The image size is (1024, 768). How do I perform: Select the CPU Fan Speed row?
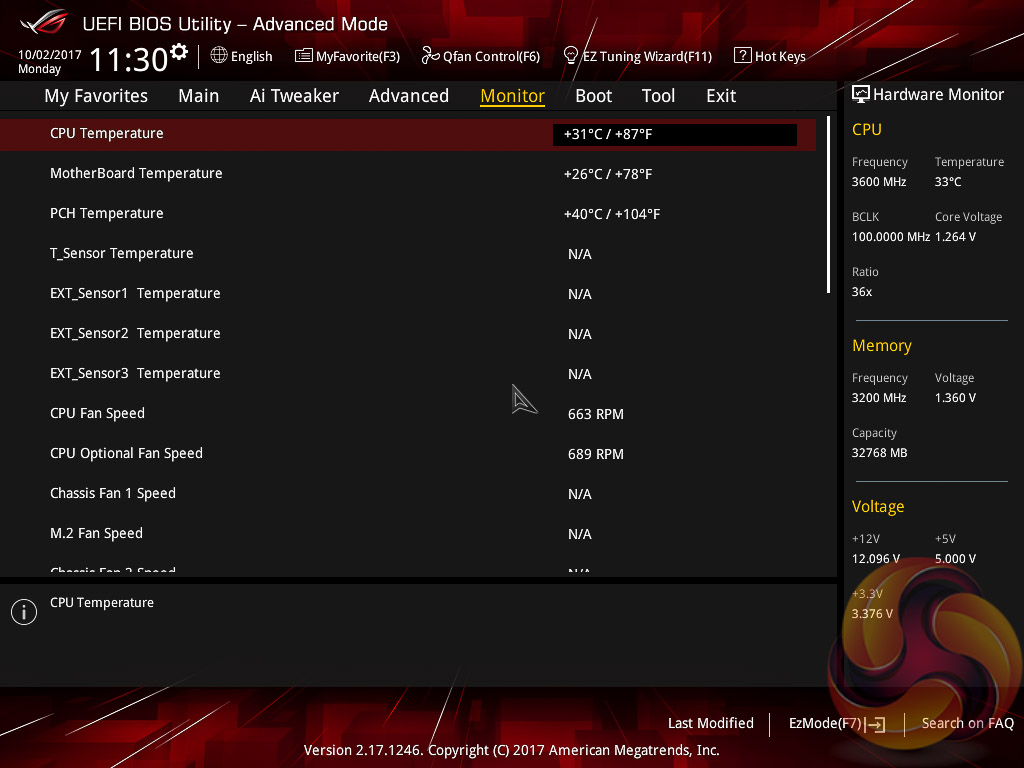(408, 413)
